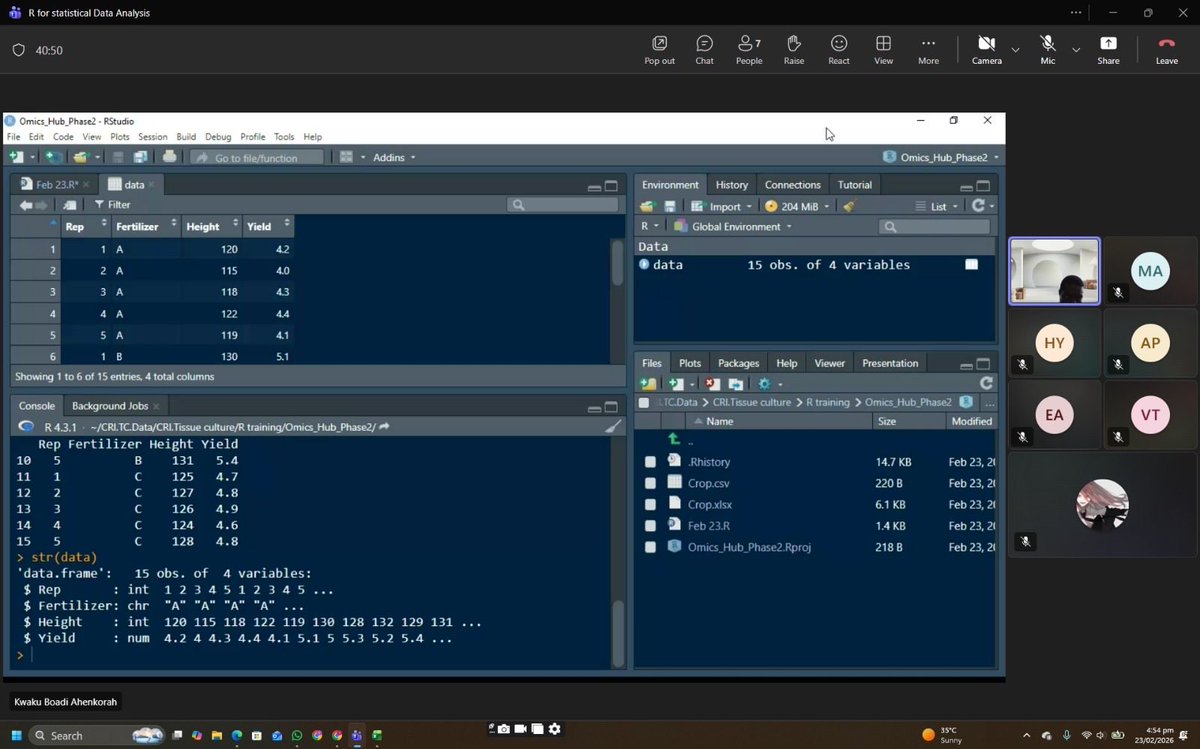Leave the Teams meeting
Viewport: 1200px width, 749px height.
[x=1166, y=50]
